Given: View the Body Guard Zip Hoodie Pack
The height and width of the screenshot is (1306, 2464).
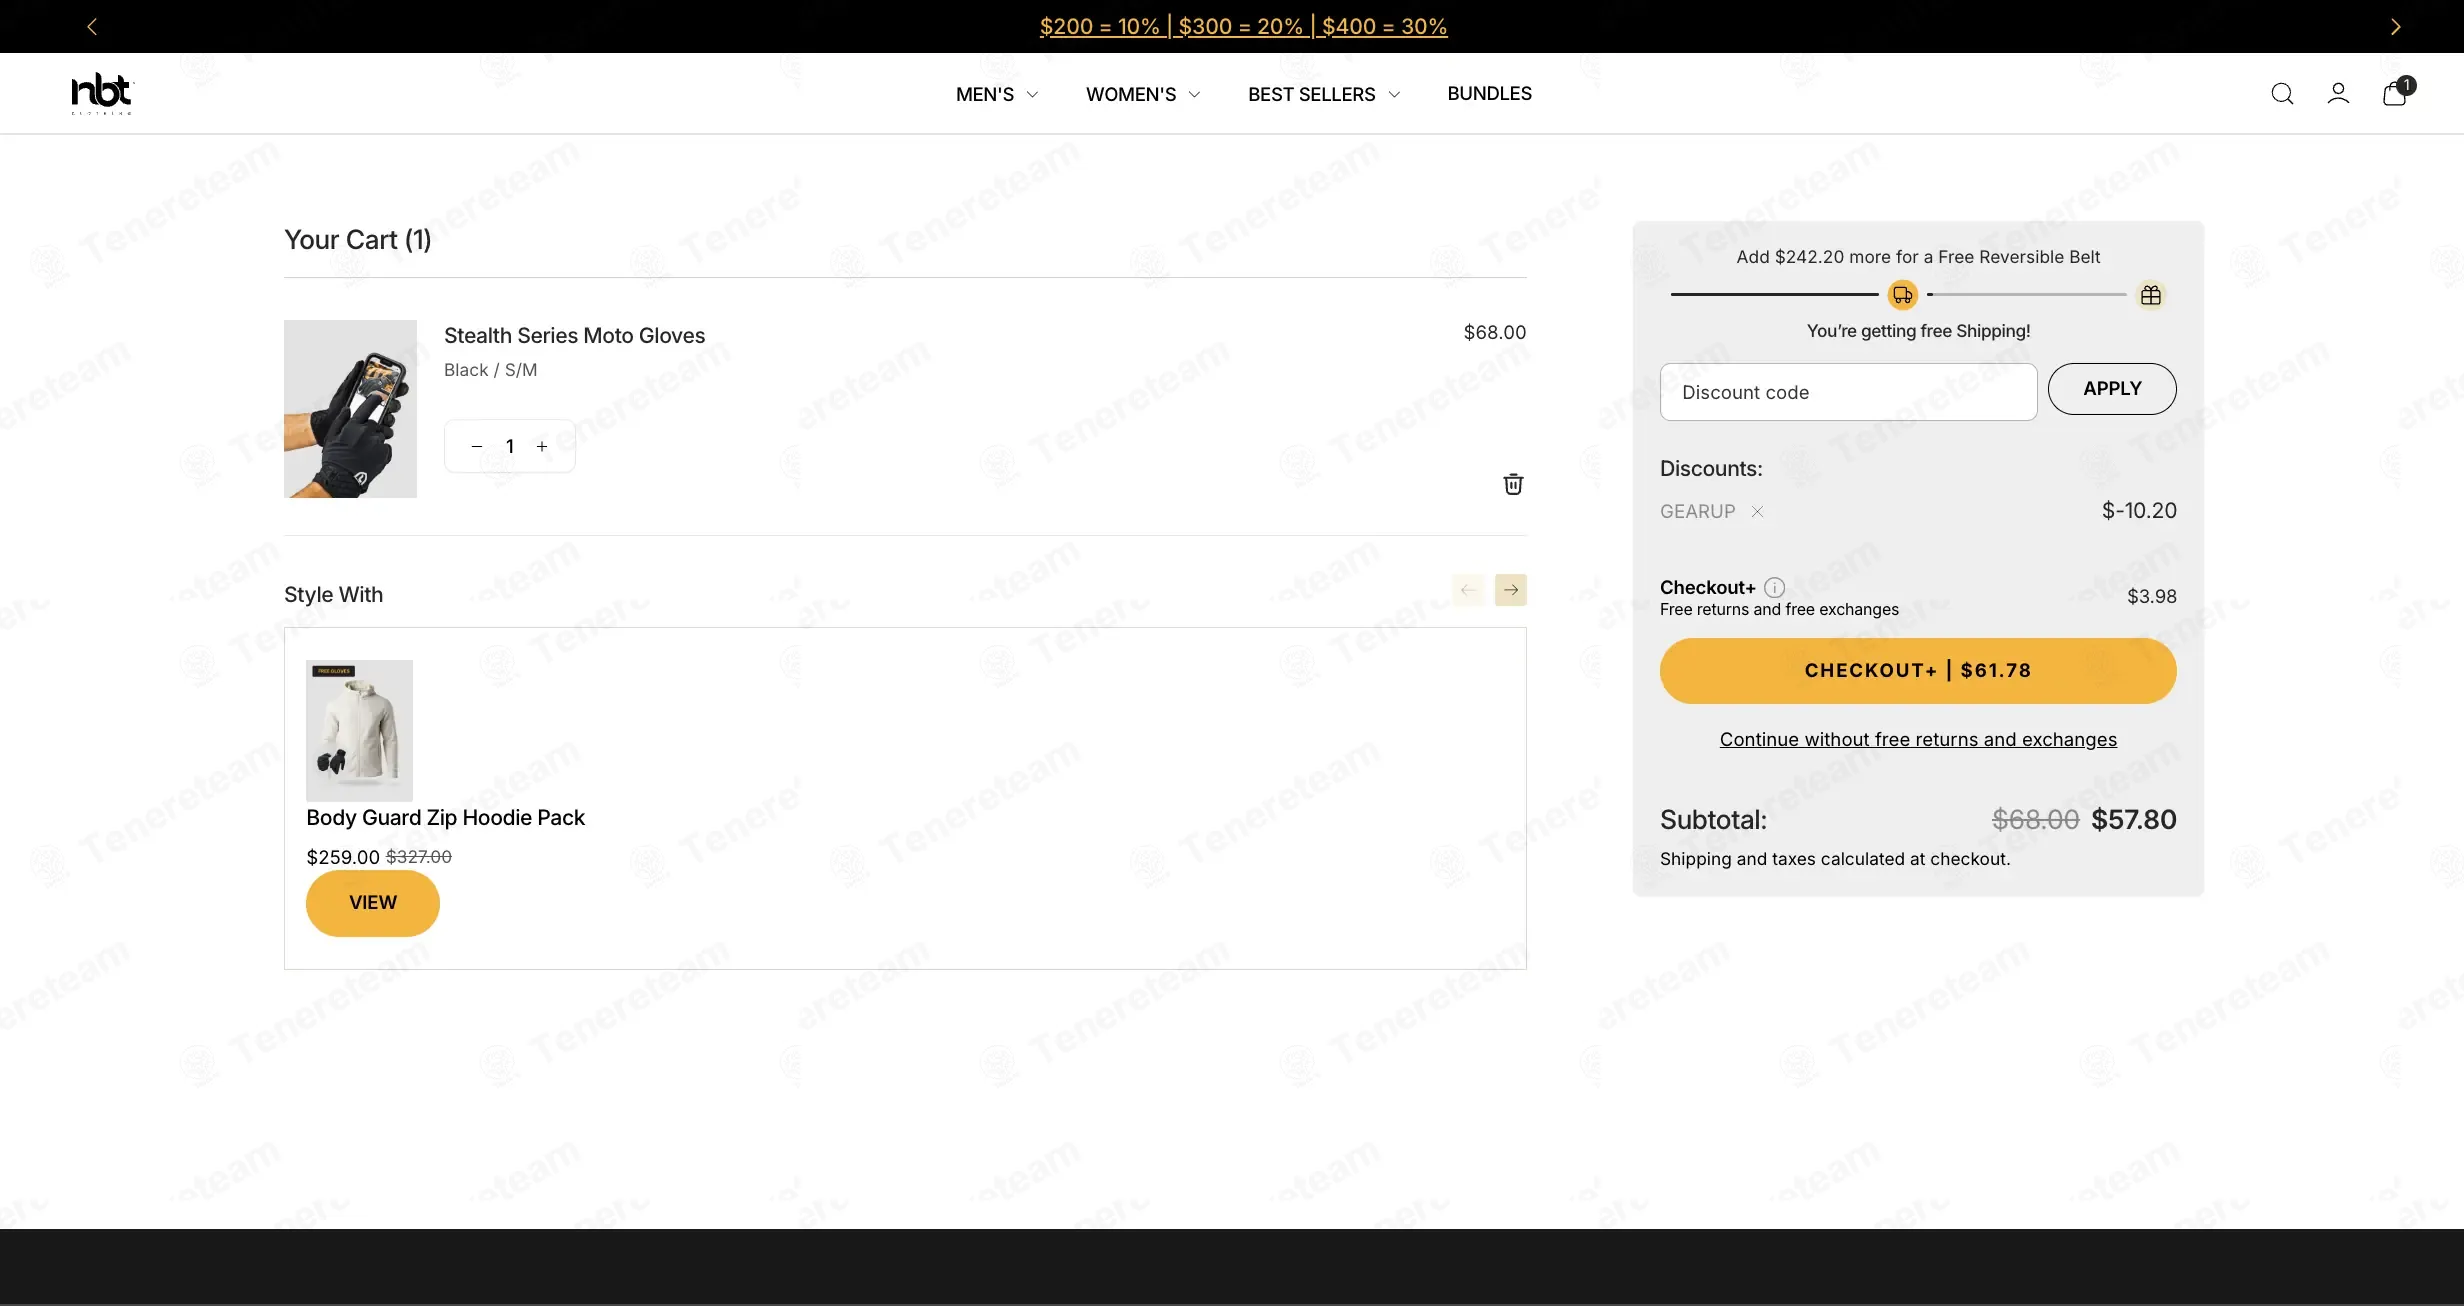Looking at the screenshot, I should pos(373,903).
